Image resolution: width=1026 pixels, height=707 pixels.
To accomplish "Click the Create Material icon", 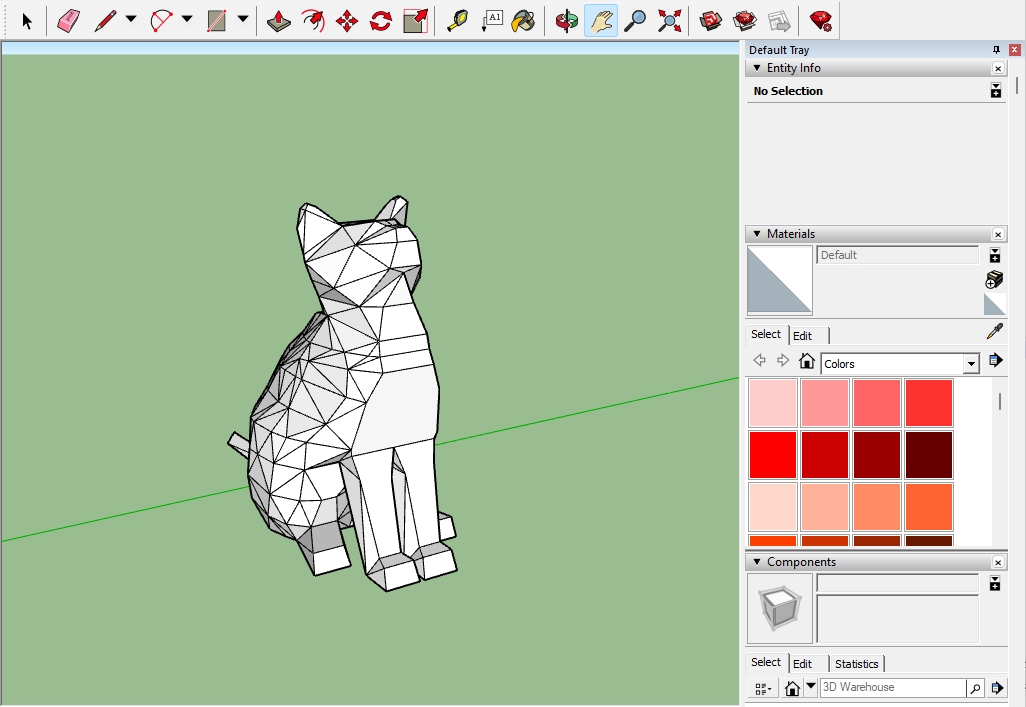I will tap(993, 279).
